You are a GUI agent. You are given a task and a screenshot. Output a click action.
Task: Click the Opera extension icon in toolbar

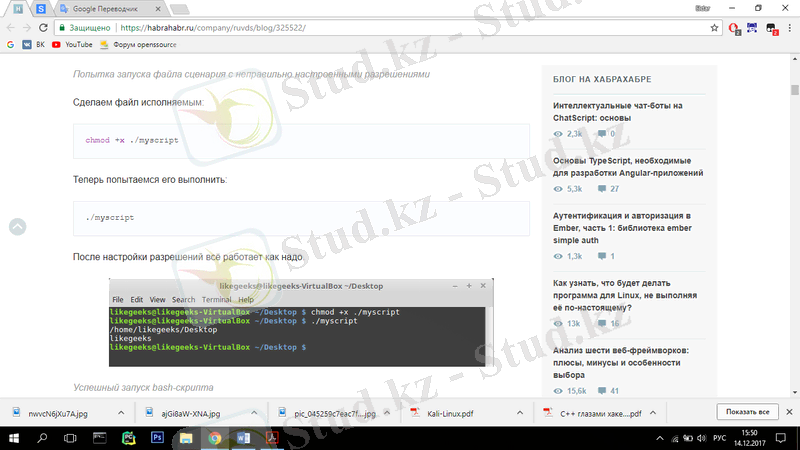[735, 29]
